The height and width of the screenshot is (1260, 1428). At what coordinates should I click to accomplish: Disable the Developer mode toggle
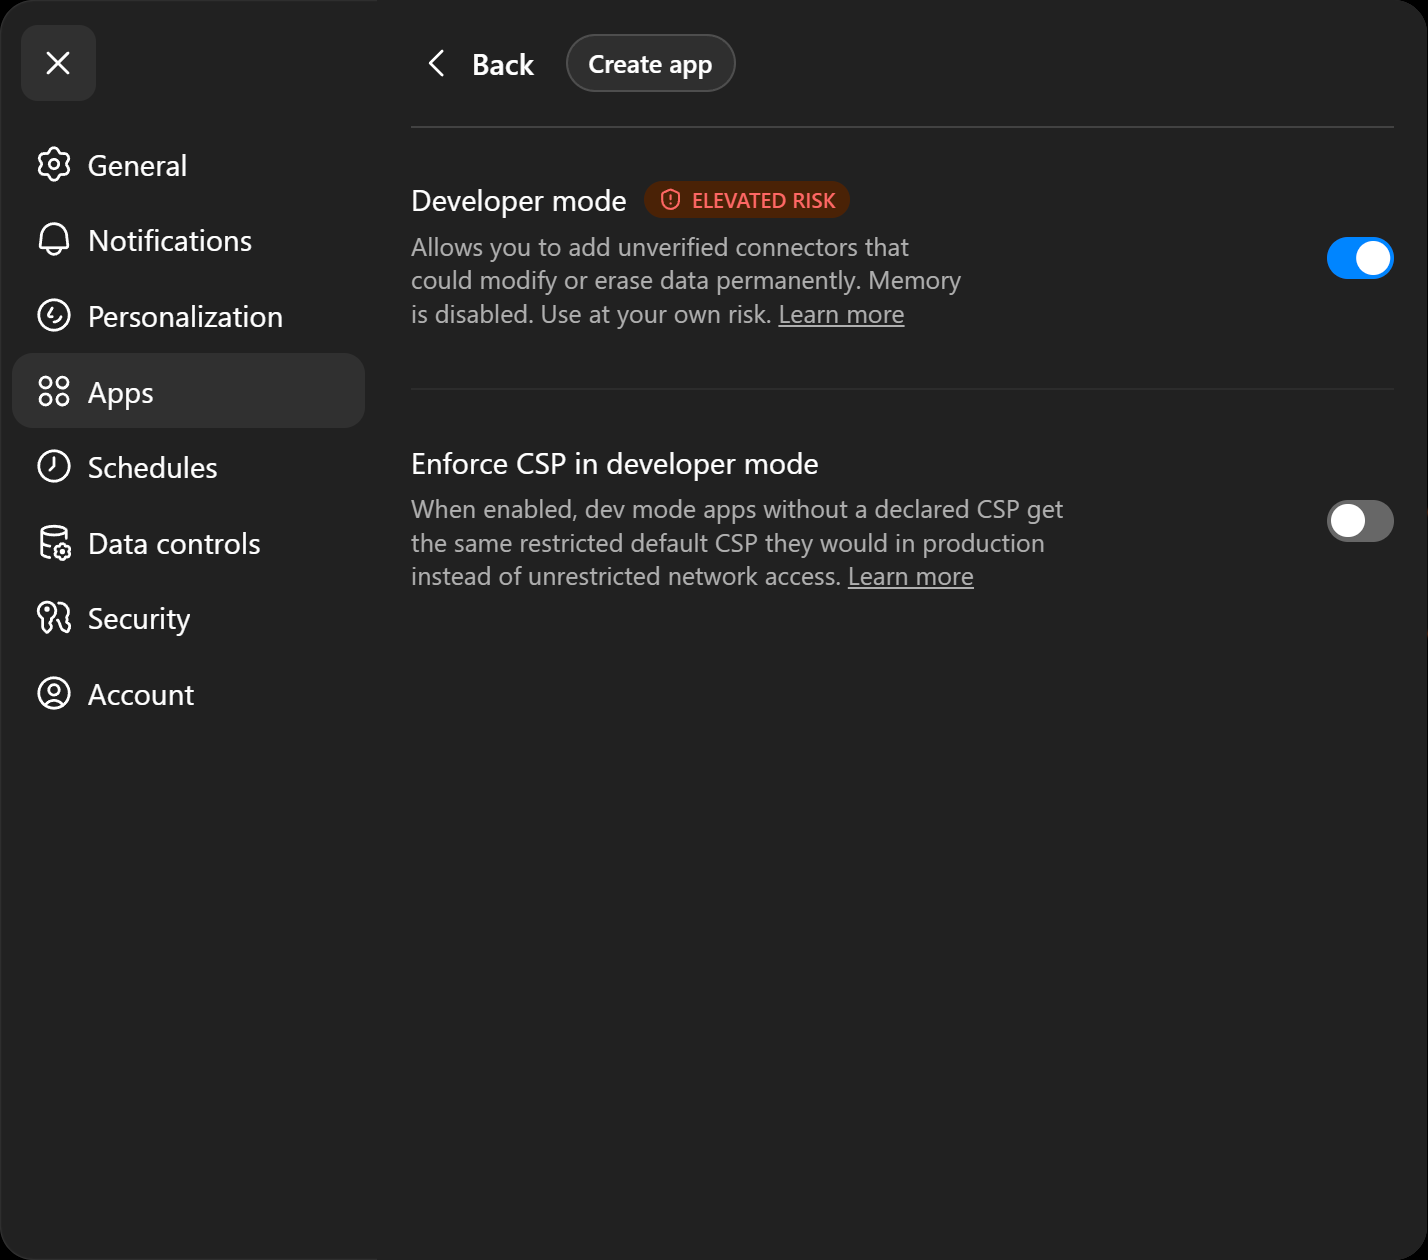(x=1360, y=258)
